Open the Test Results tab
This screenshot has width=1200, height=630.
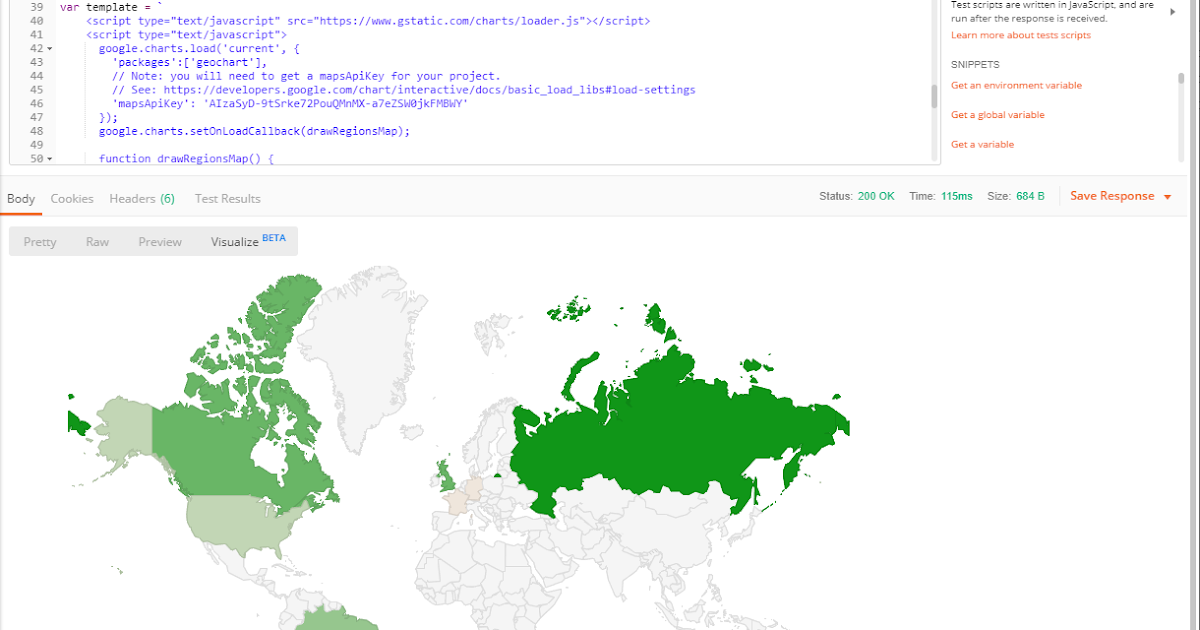pyautogui.click(x=227, y=198)
